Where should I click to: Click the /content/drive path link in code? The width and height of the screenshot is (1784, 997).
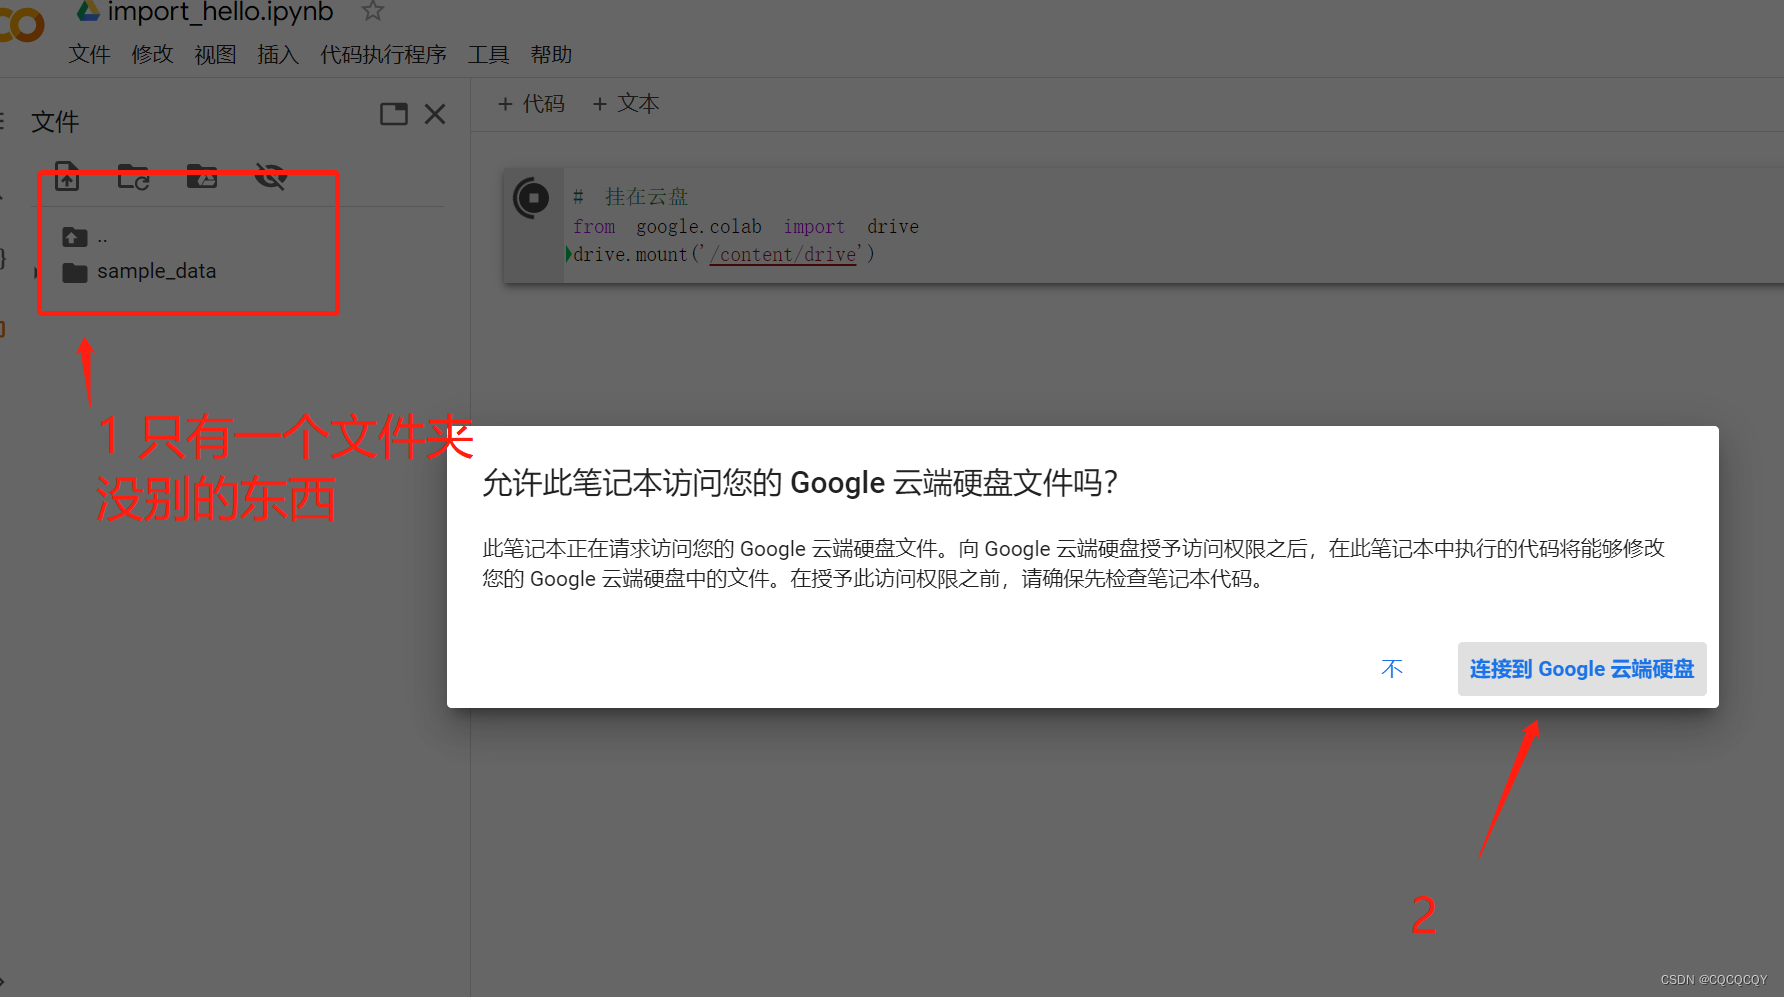point(783,254)
